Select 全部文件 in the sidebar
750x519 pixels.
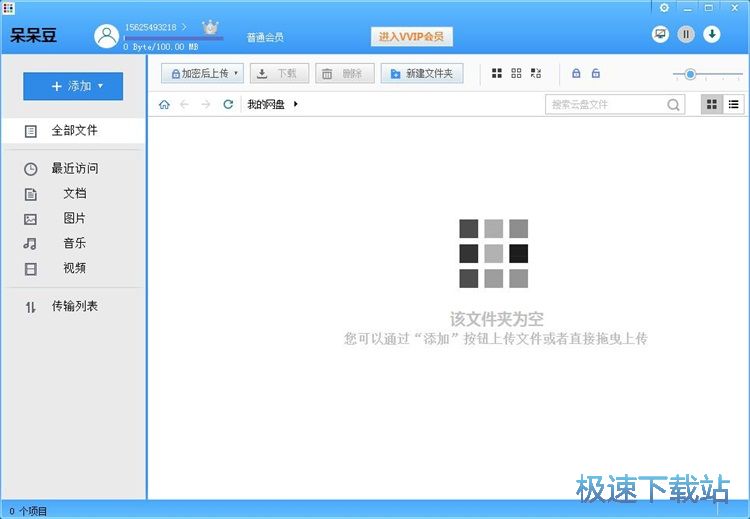click(74, 131)
